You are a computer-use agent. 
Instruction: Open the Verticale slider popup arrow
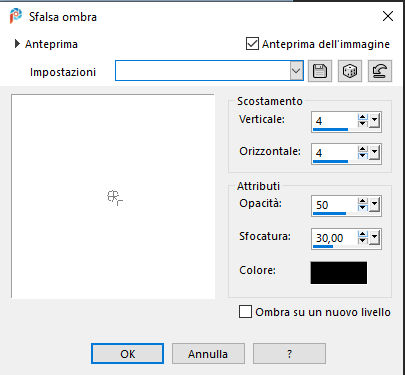click(374, 120)
